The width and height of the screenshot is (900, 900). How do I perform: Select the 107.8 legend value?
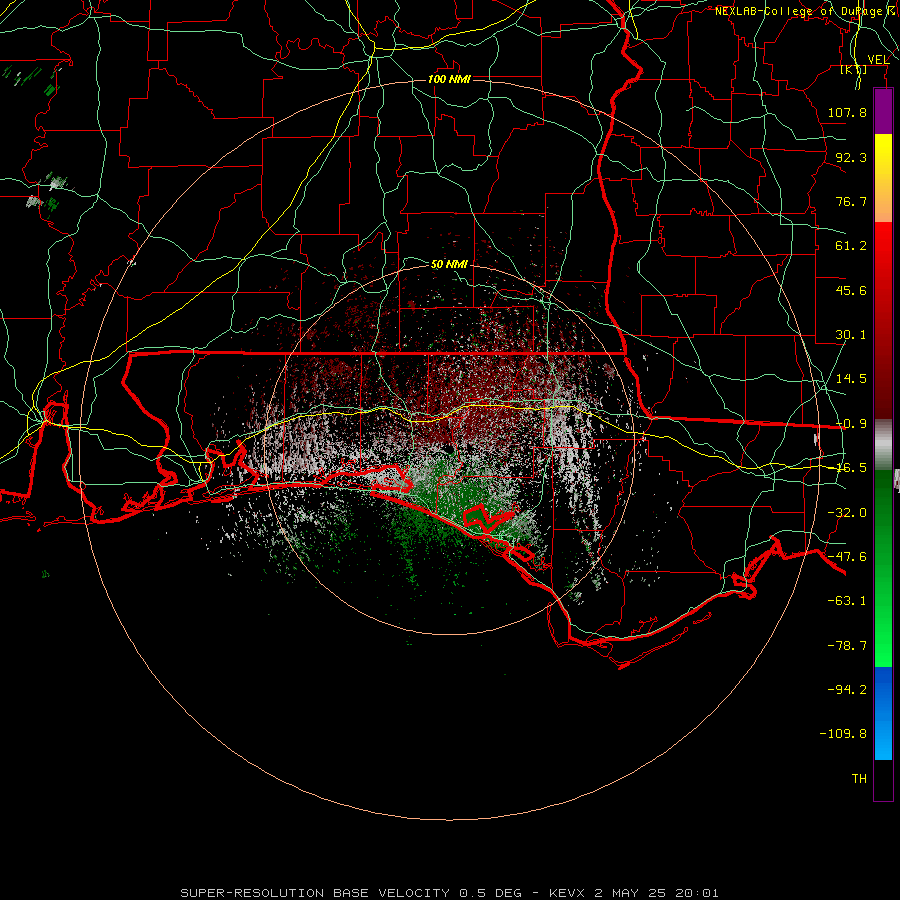(847, 112)
